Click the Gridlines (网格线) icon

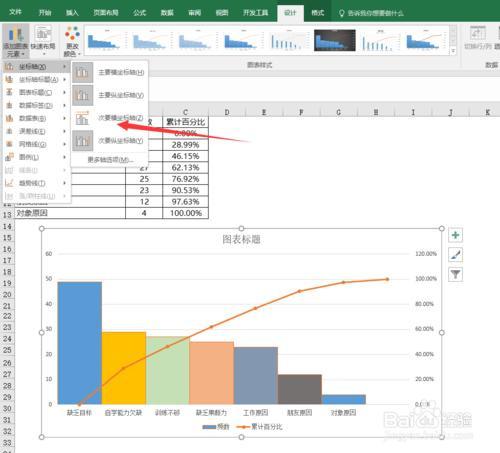(9, 144)
